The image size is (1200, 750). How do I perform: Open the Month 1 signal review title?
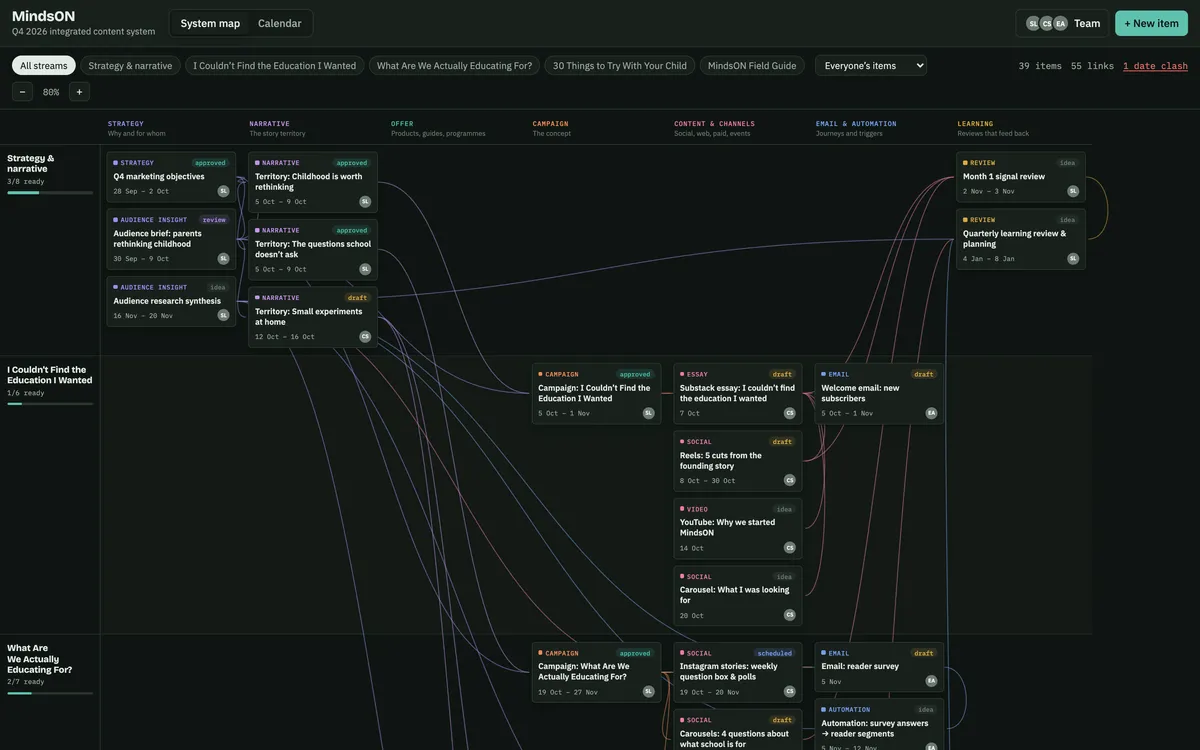pyautogui.click(x=1004, y=176)
